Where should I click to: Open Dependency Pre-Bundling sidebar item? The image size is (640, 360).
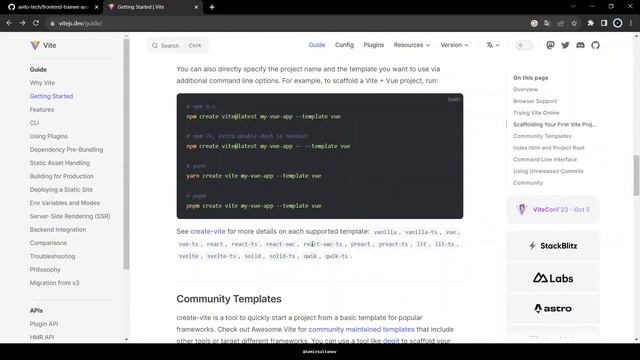coord(67,149)
